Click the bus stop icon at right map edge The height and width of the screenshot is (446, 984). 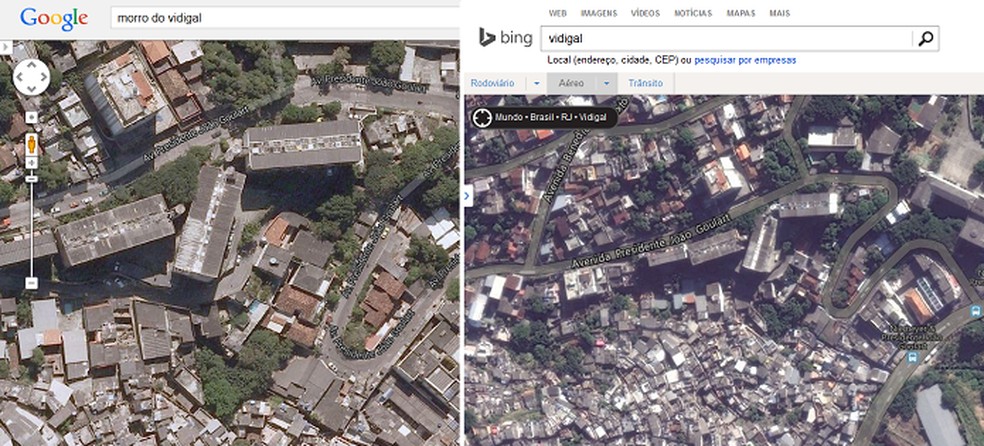(976, 311)
